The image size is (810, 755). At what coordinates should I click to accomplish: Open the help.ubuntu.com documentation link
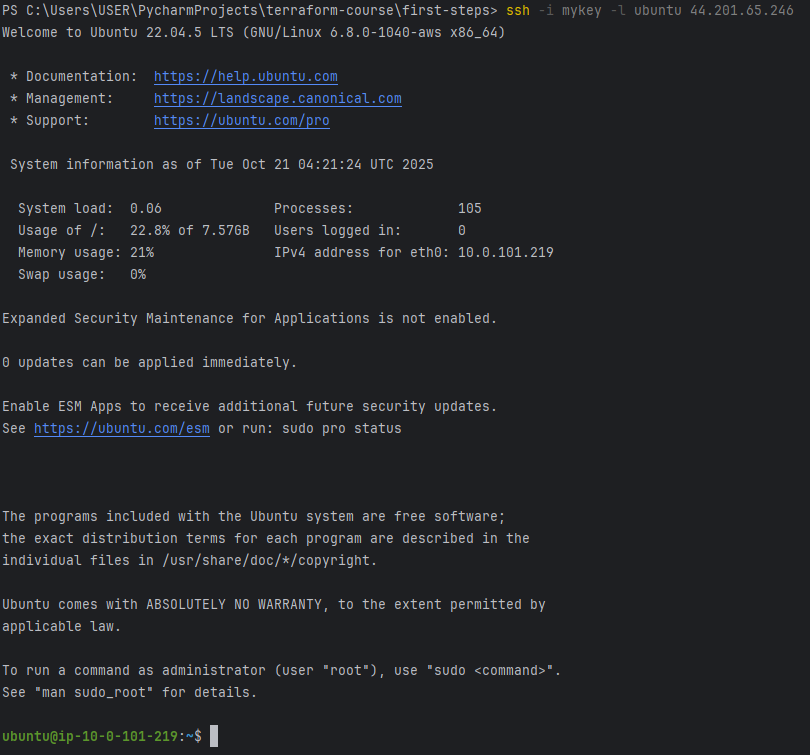[x=245, y=76]
